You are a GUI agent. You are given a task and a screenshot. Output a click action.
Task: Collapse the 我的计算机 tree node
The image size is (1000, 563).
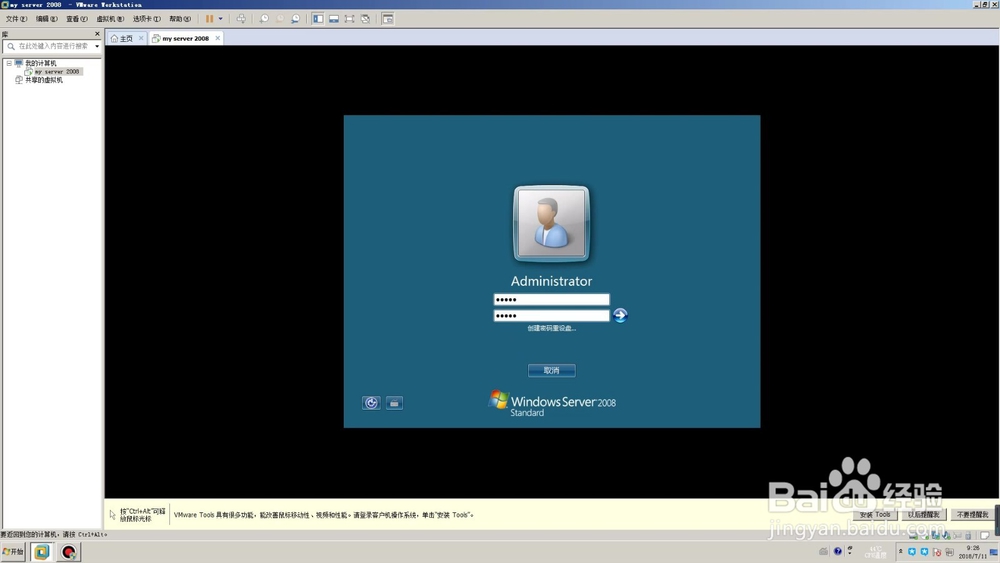click(9, 63)
